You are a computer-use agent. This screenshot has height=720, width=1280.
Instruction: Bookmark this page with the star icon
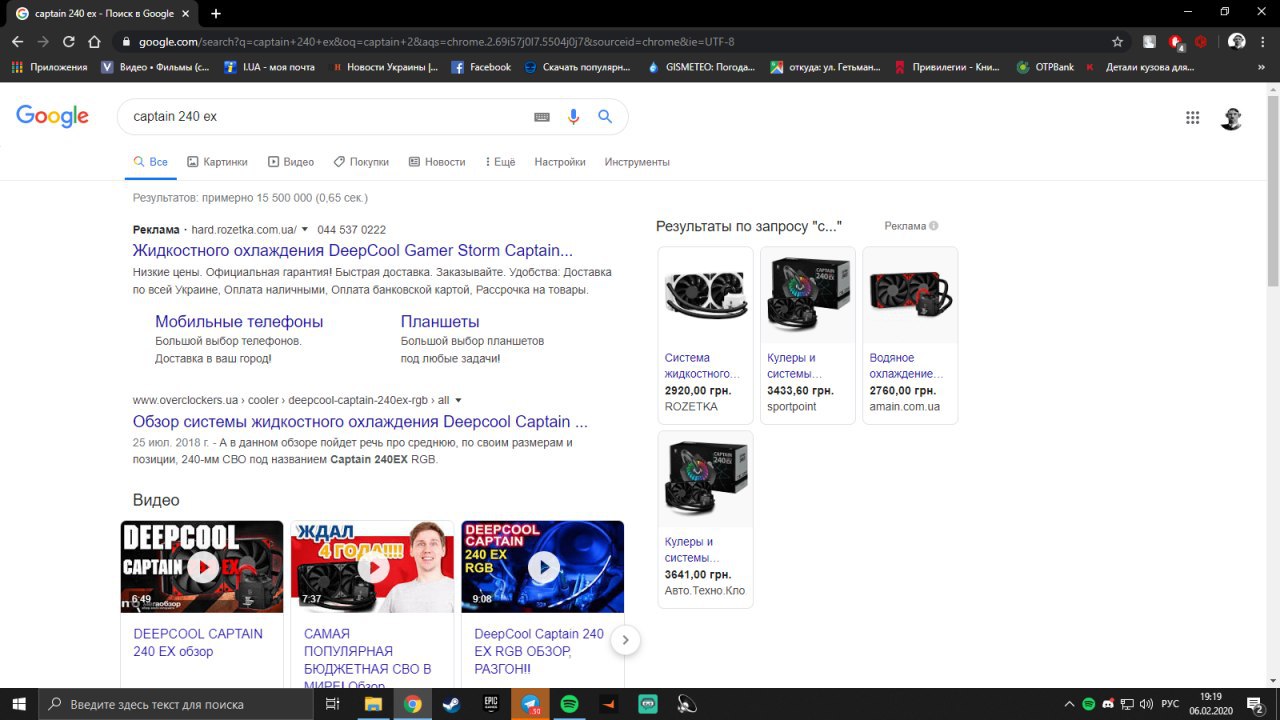click(1117, 42)
